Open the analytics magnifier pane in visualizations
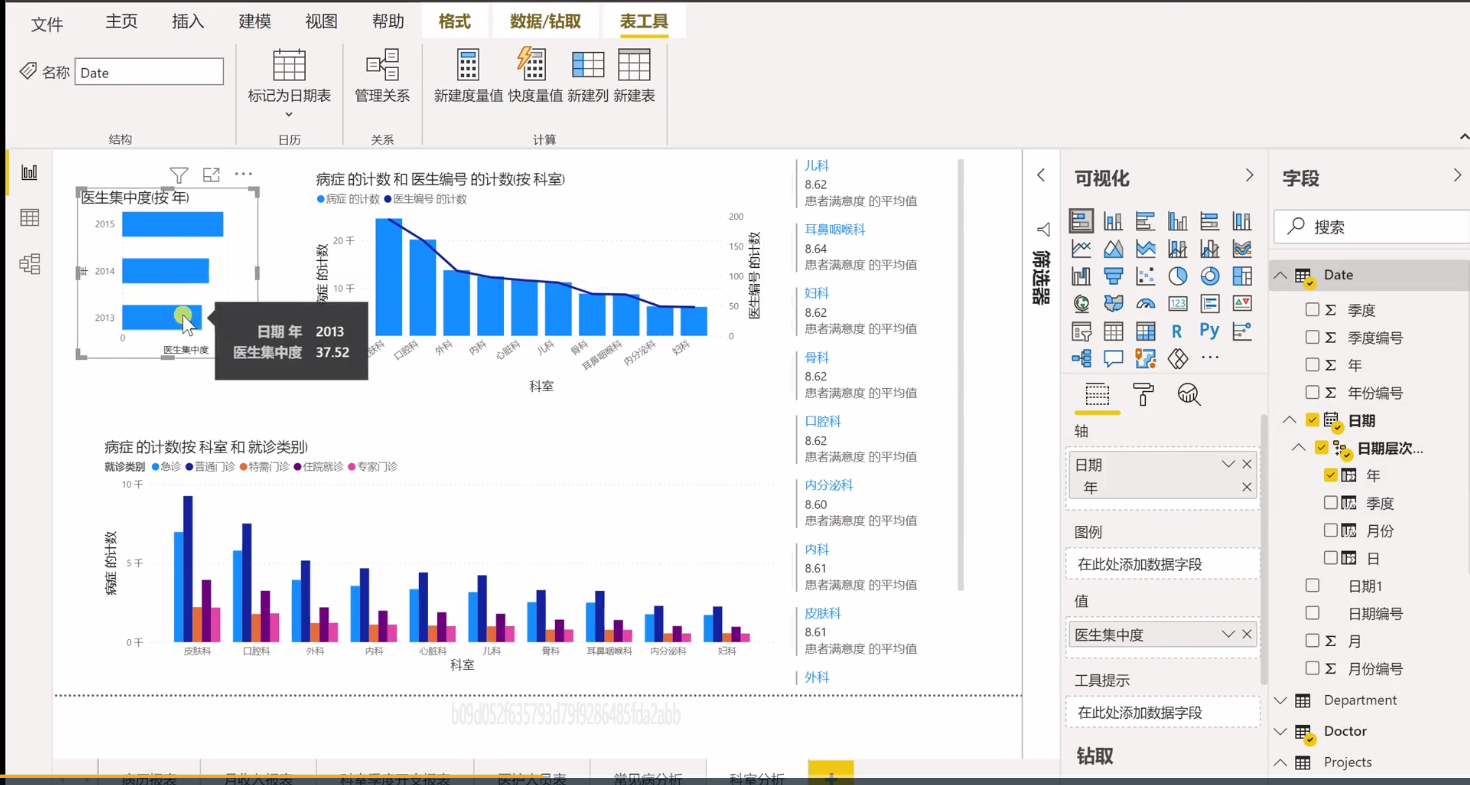Viewport: 1470px width, 785px height. pyautogui.click(x=1188, y=395)
